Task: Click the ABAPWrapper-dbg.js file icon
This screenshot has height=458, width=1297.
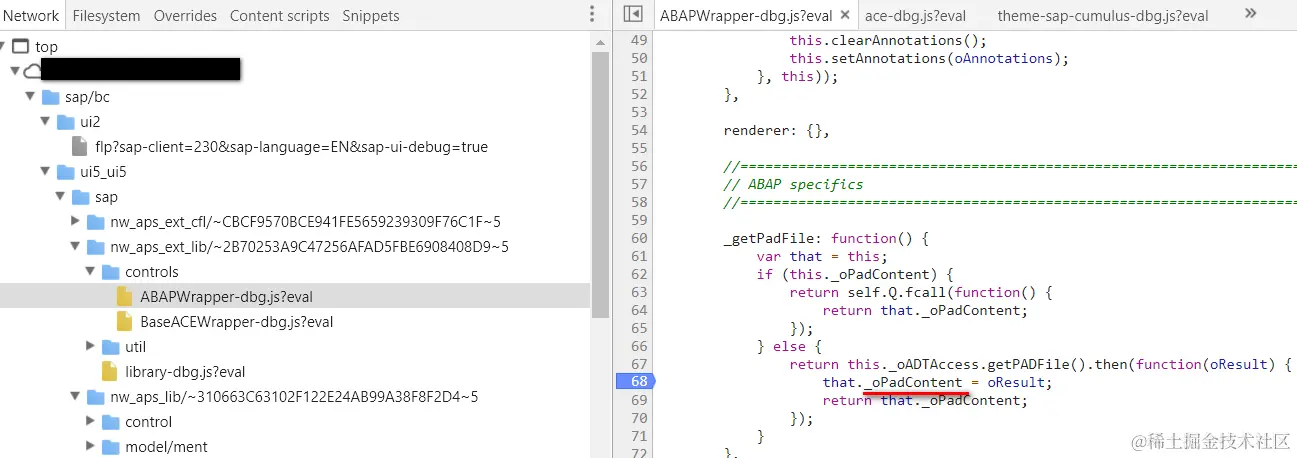Action: point(124,297)
